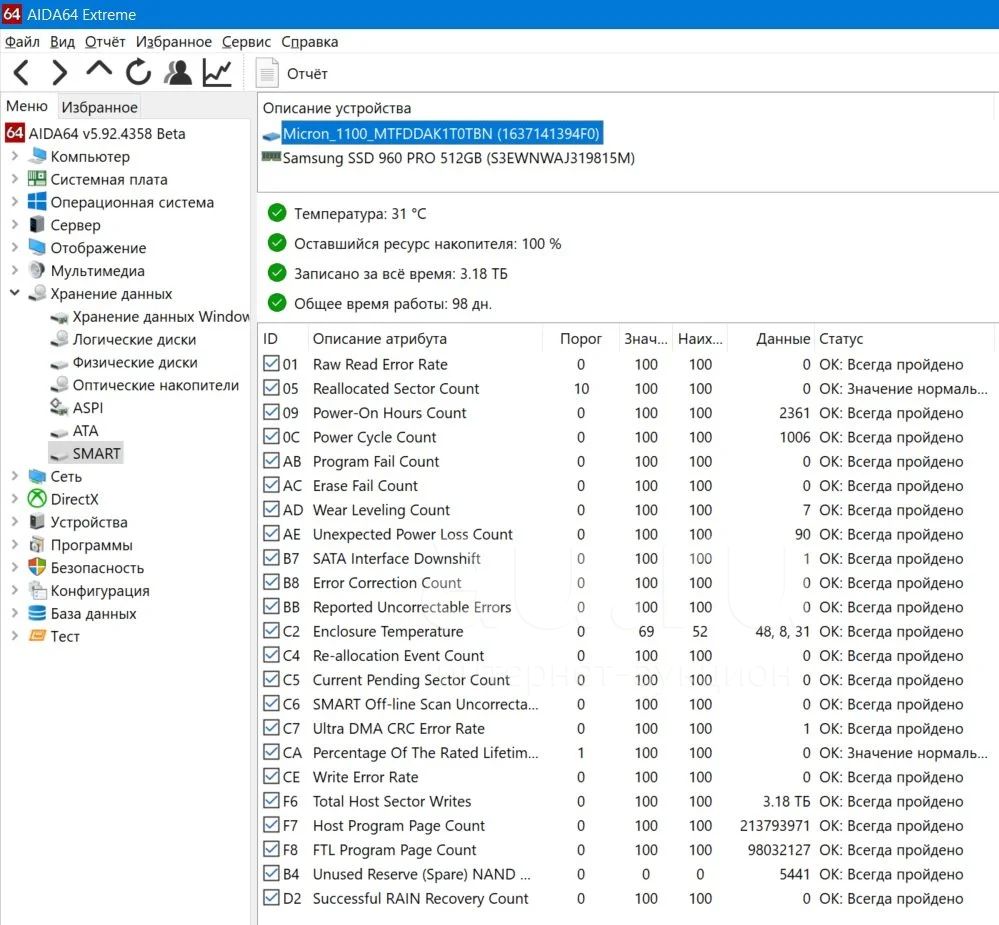
Task: Select the SMART item in storage tree
Action: [x=96, y=453]
